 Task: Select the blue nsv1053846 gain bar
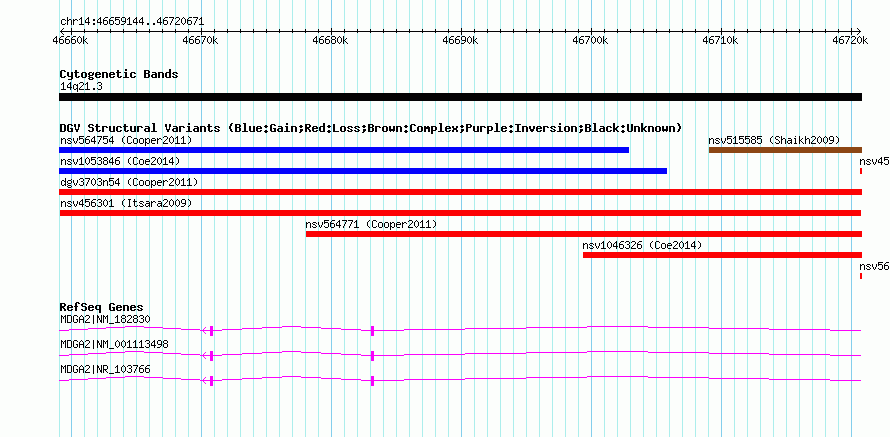(x=363, y=171)
